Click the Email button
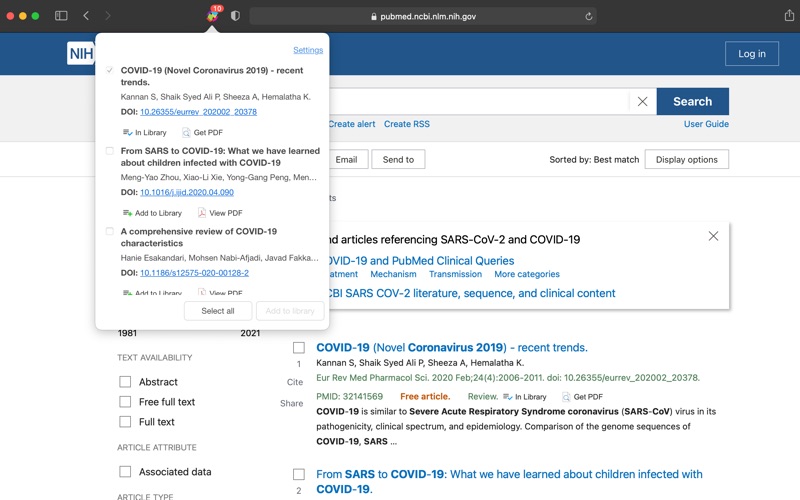The width and height of the screenshot is (800, 500). click(346, 159)
